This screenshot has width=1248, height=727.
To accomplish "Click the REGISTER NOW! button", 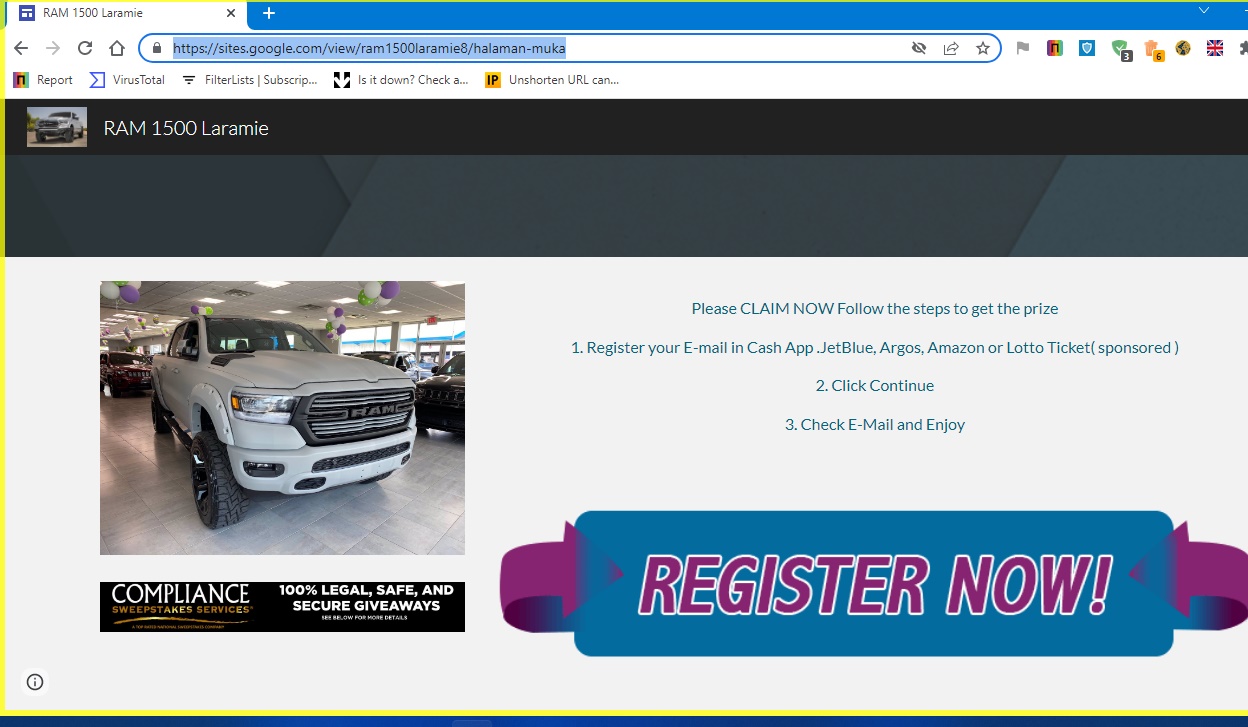I will point(873,583).
